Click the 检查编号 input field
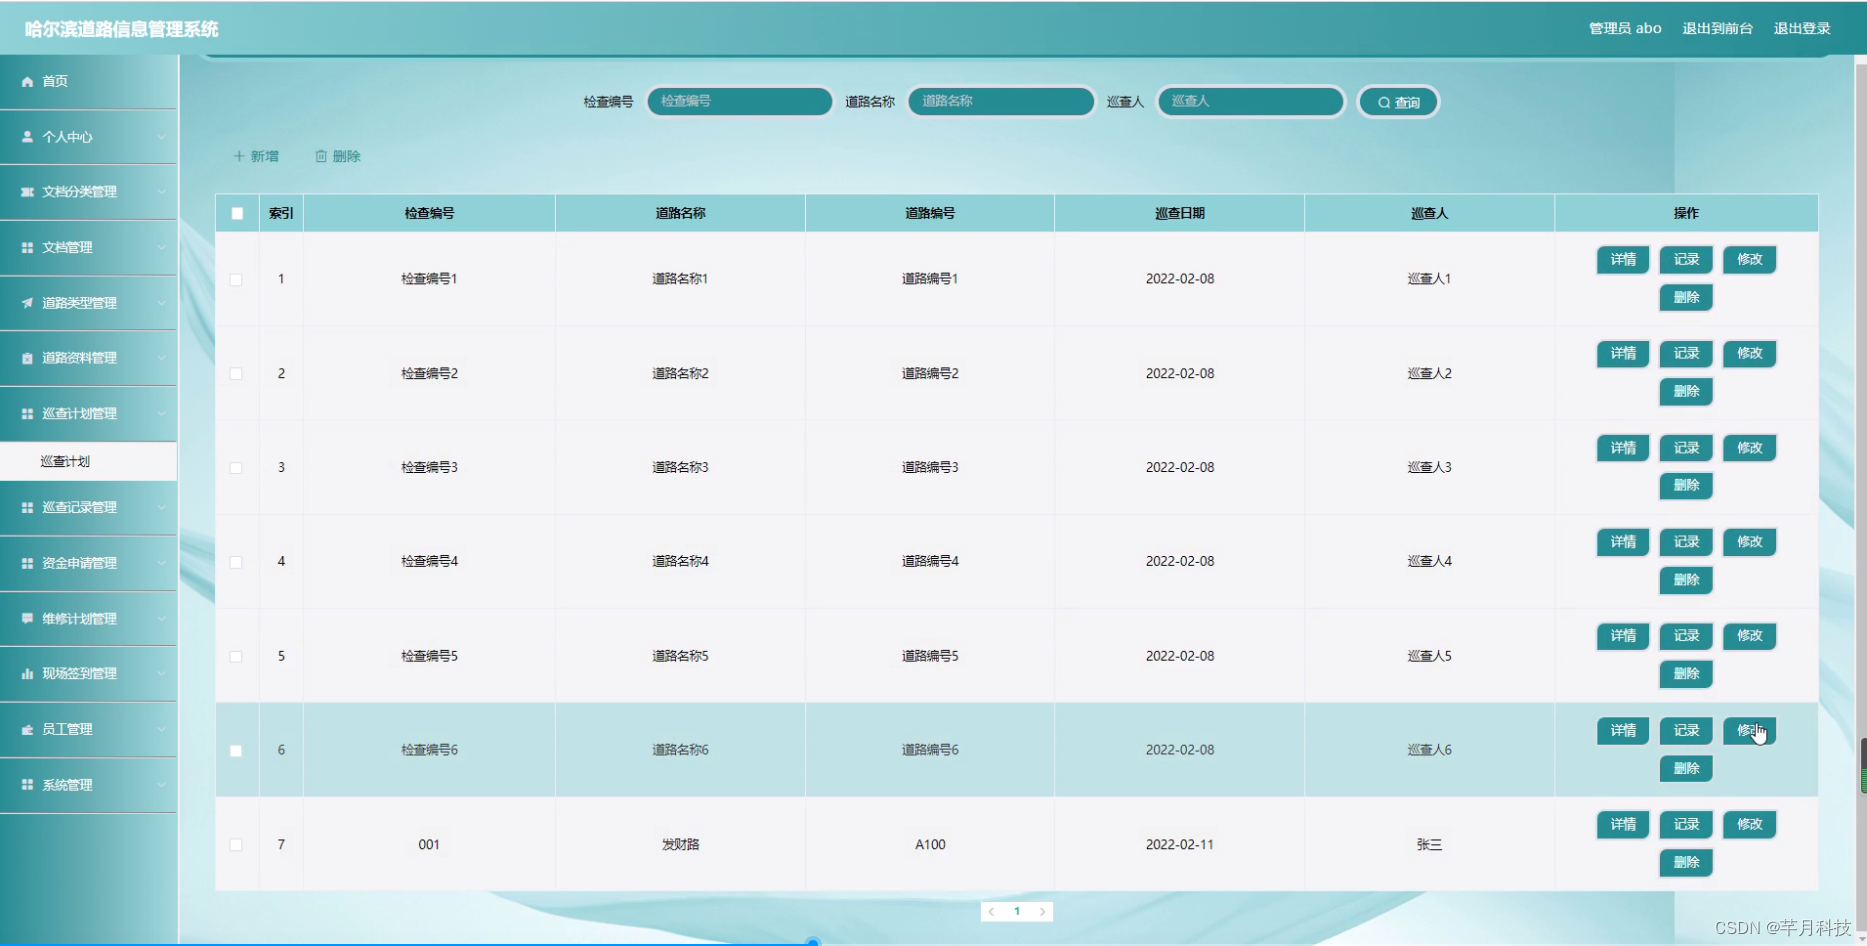The height and width of the screenshot is (946, 1867). coord(739,101)
